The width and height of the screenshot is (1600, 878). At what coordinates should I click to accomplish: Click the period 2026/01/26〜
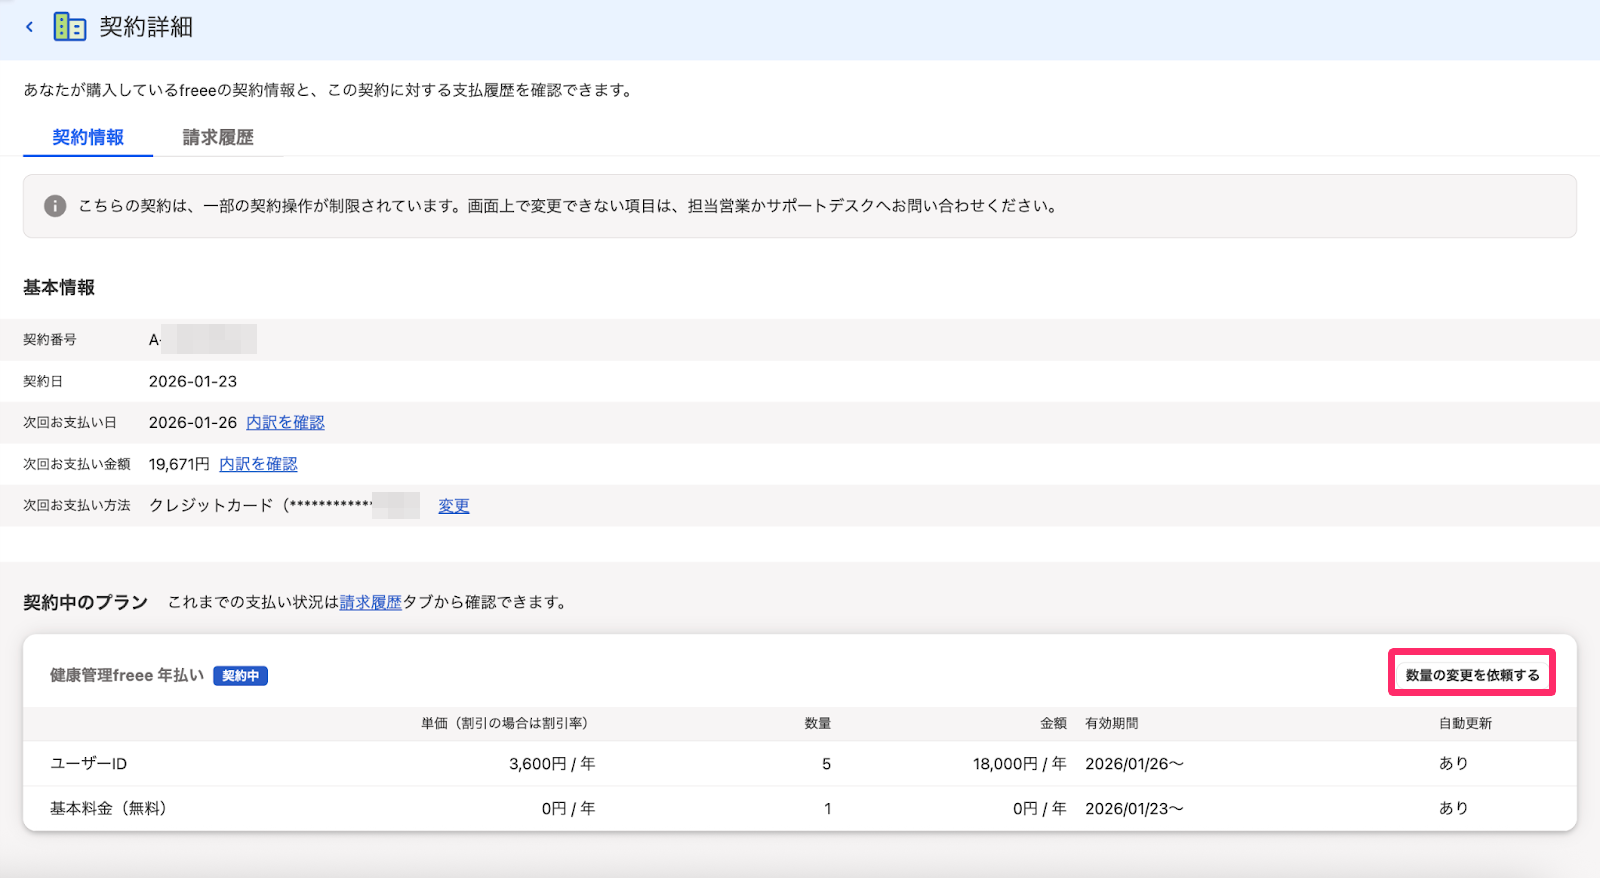tap(1134, 764)
